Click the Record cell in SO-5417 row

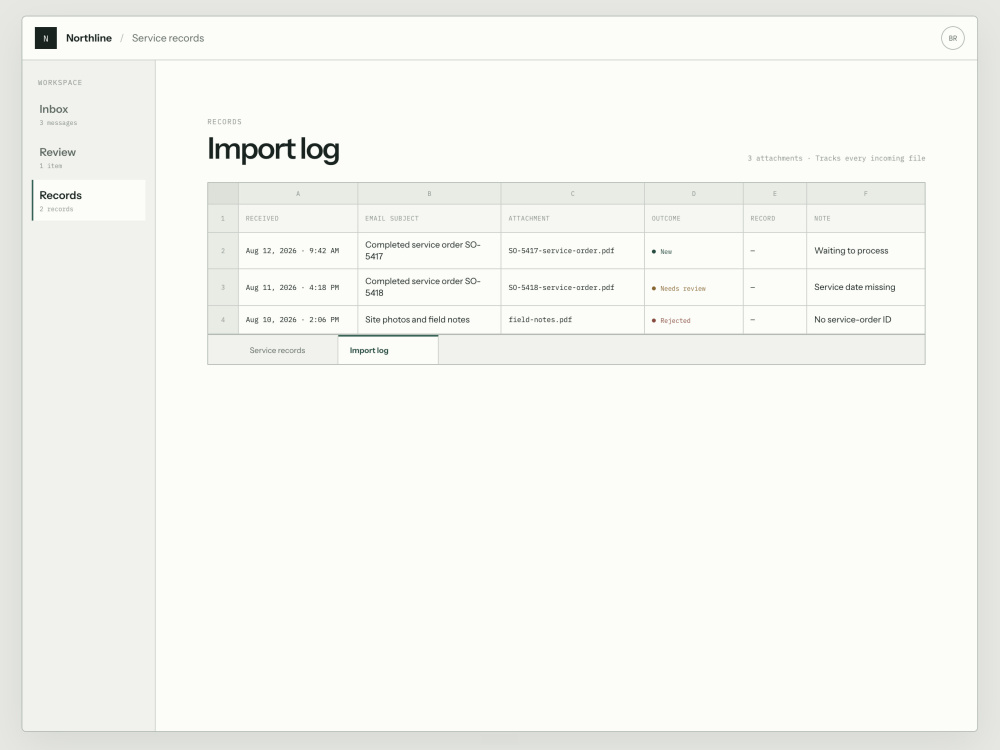pyautogui.click(x=775, y=251)
